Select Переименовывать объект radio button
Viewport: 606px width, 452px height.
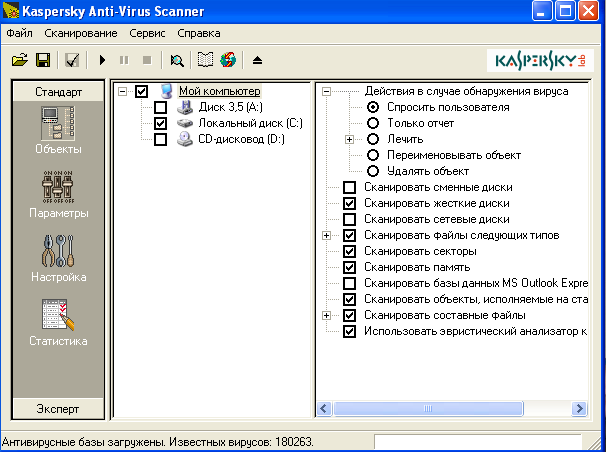coord(373,155)
